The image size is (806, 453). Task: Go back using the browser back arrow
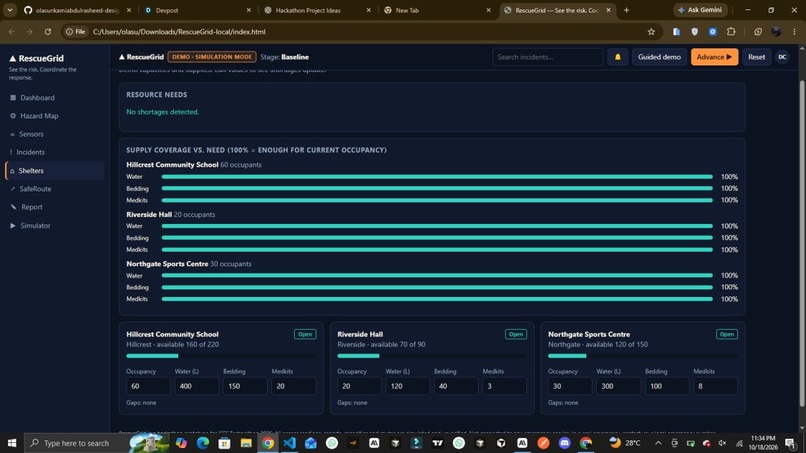coord(12,32)
